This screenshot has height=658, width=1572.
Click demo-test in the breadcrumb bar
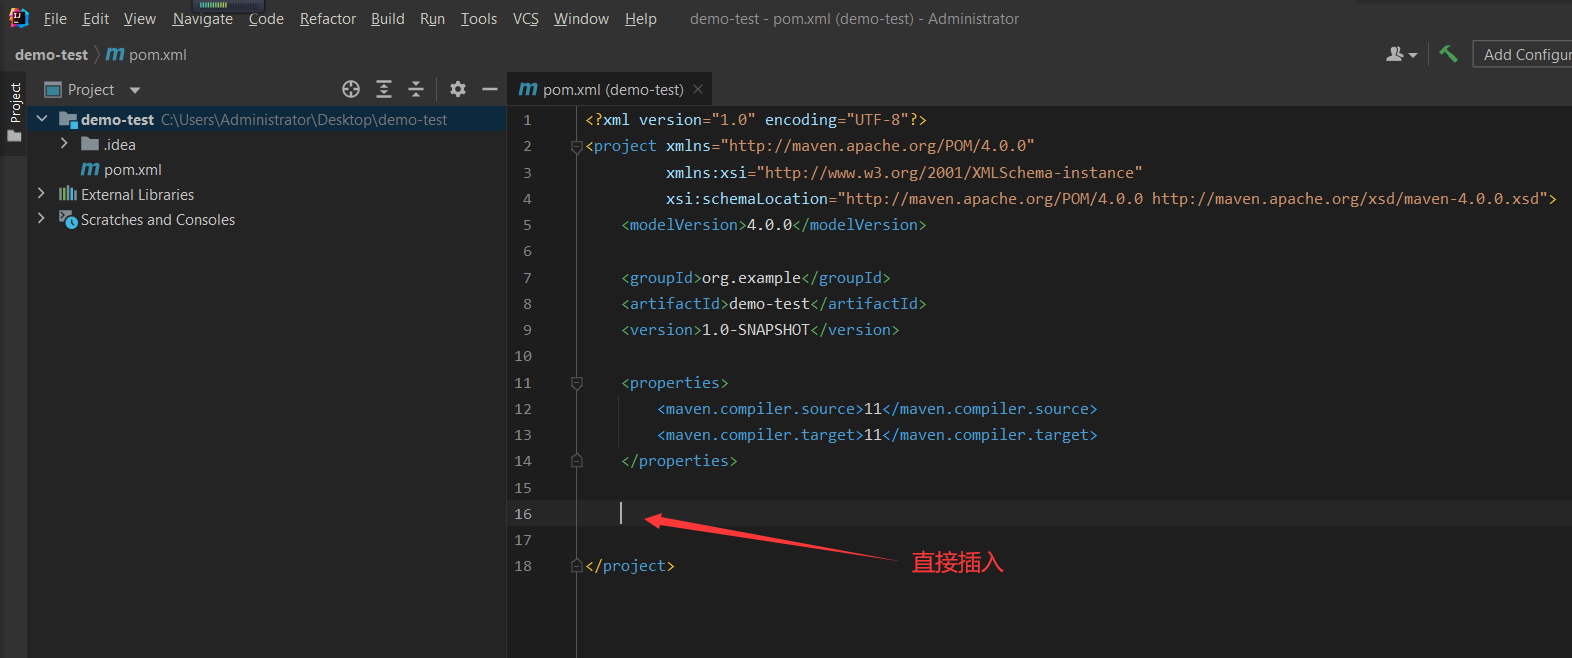pyautogui.click(x=51, y=55)
